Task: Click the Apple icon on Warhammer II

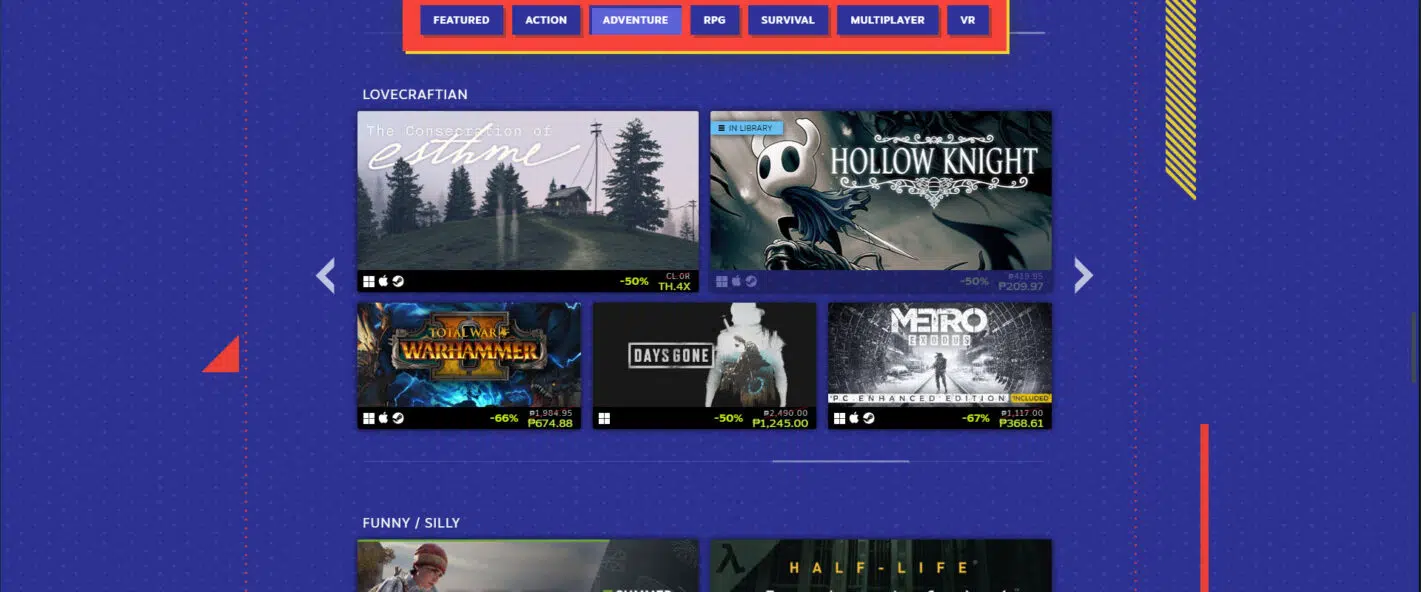Action: pos(383,419)
